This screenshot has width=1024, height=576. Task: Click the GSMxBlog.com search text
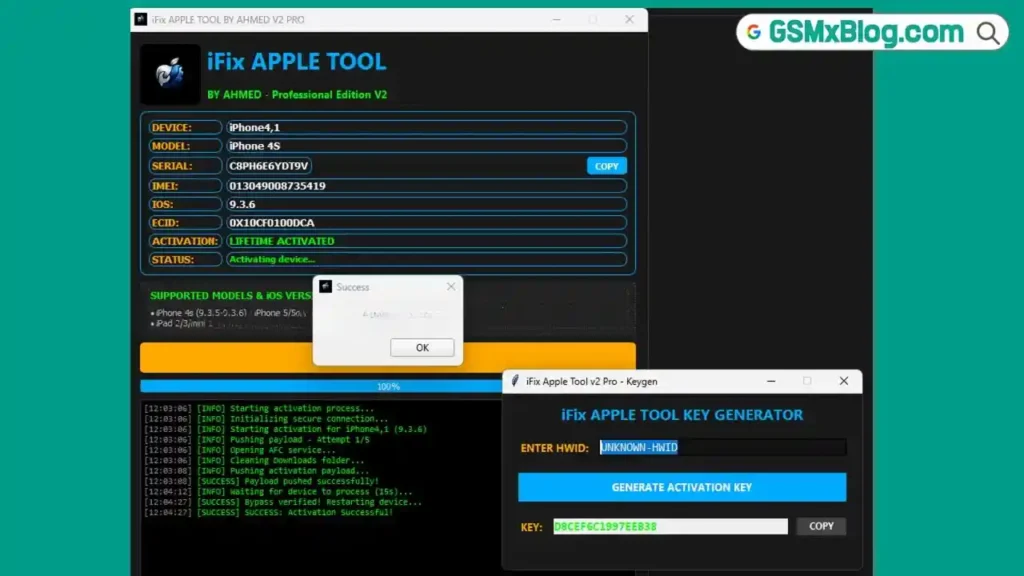point(866,32)
